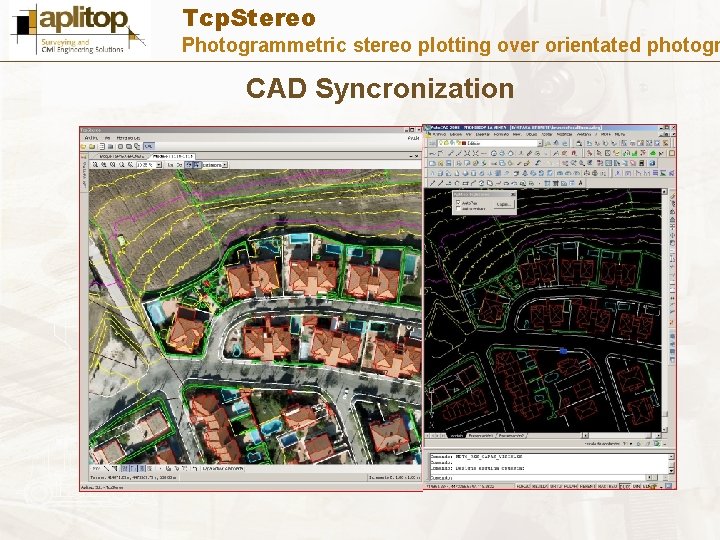Open the Insertar menu in AutoCAD
This screenshot has height=540, width=720.
(x=483, y=135)
